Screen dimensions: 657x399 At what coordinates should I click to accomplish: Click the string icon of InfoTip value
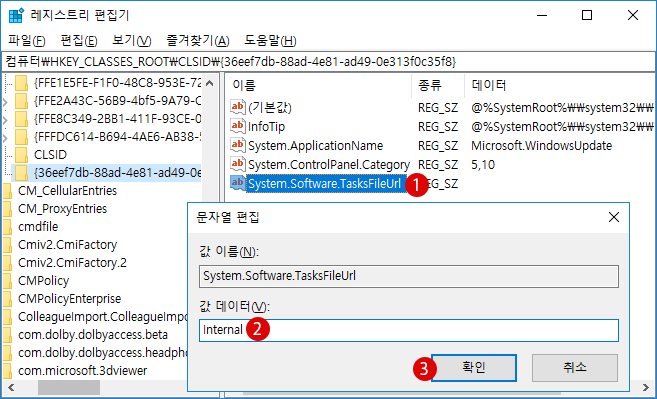point(238,126)
